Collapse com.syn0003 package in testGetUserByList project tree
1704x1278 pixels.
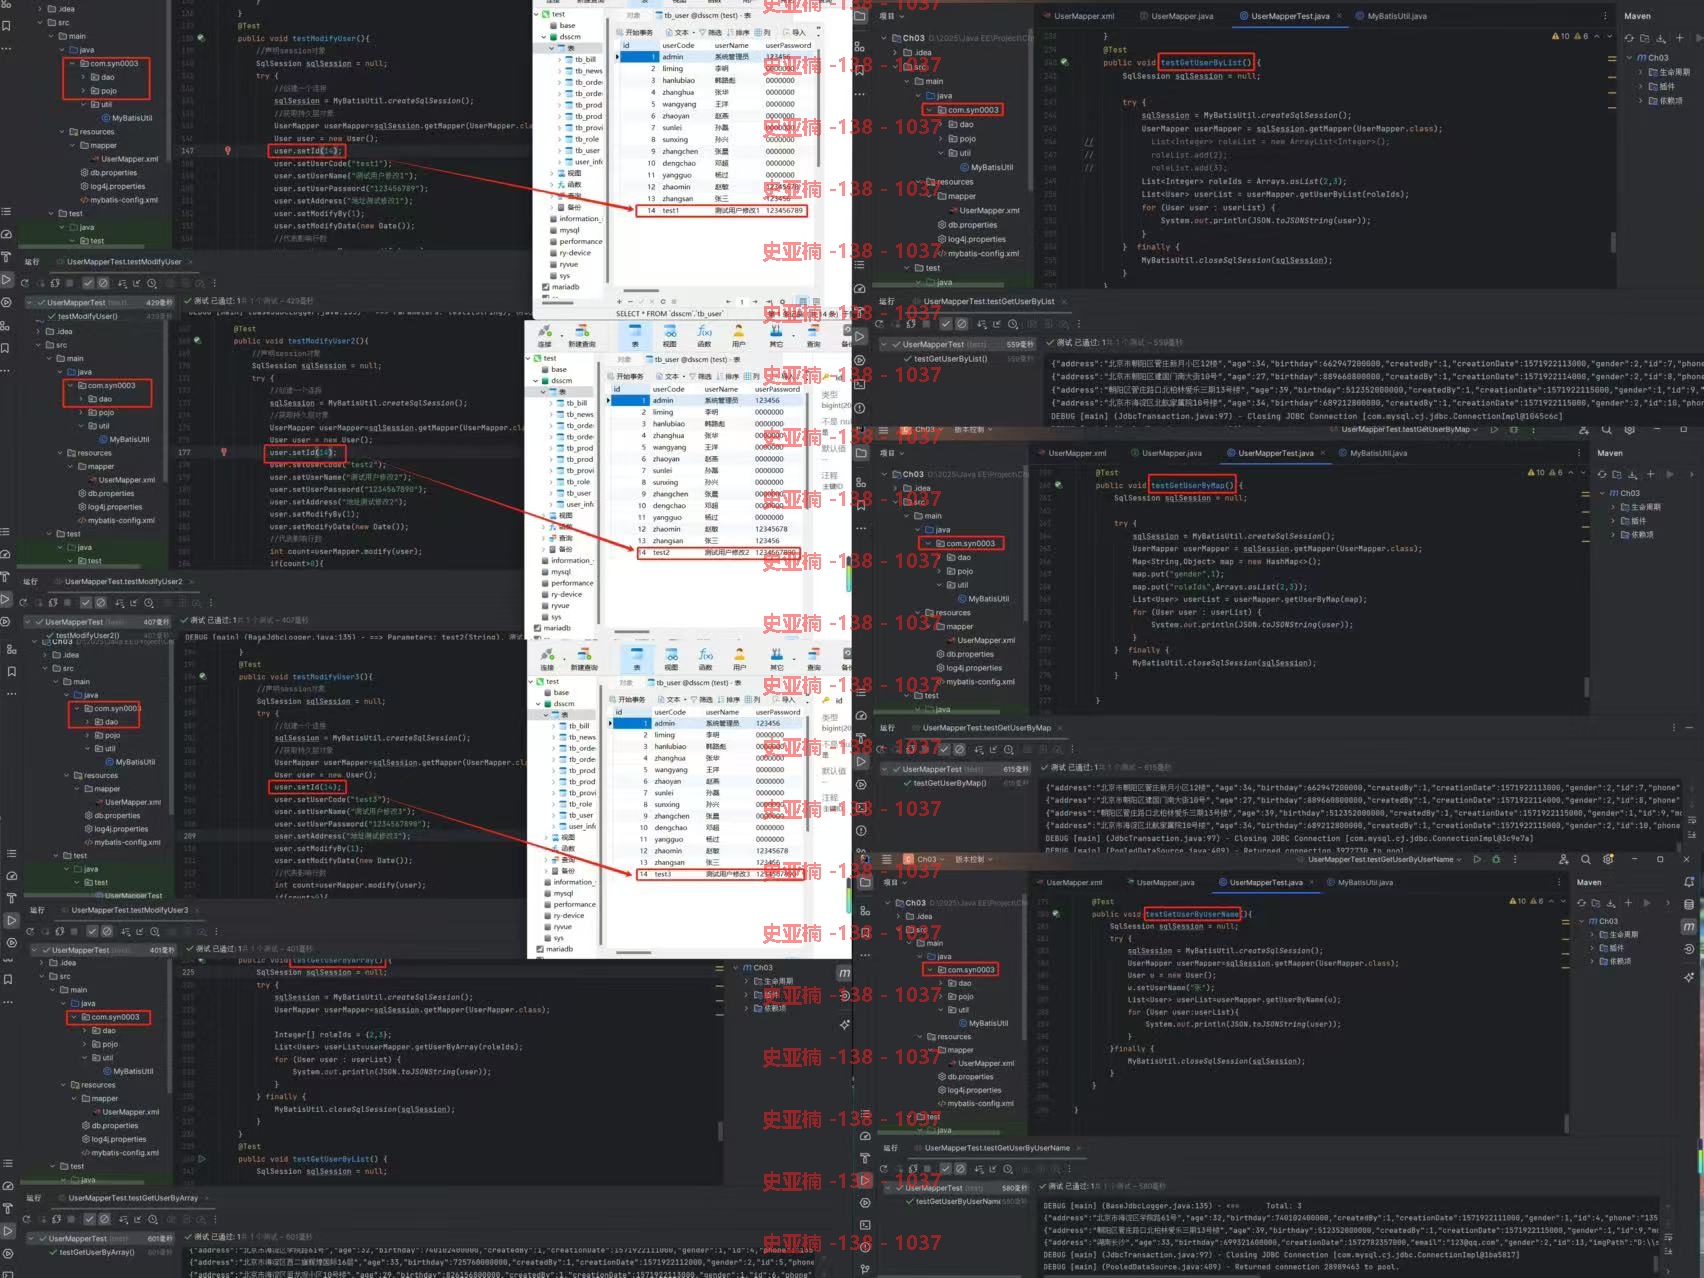pyautogui.click(x=929, y=110)
